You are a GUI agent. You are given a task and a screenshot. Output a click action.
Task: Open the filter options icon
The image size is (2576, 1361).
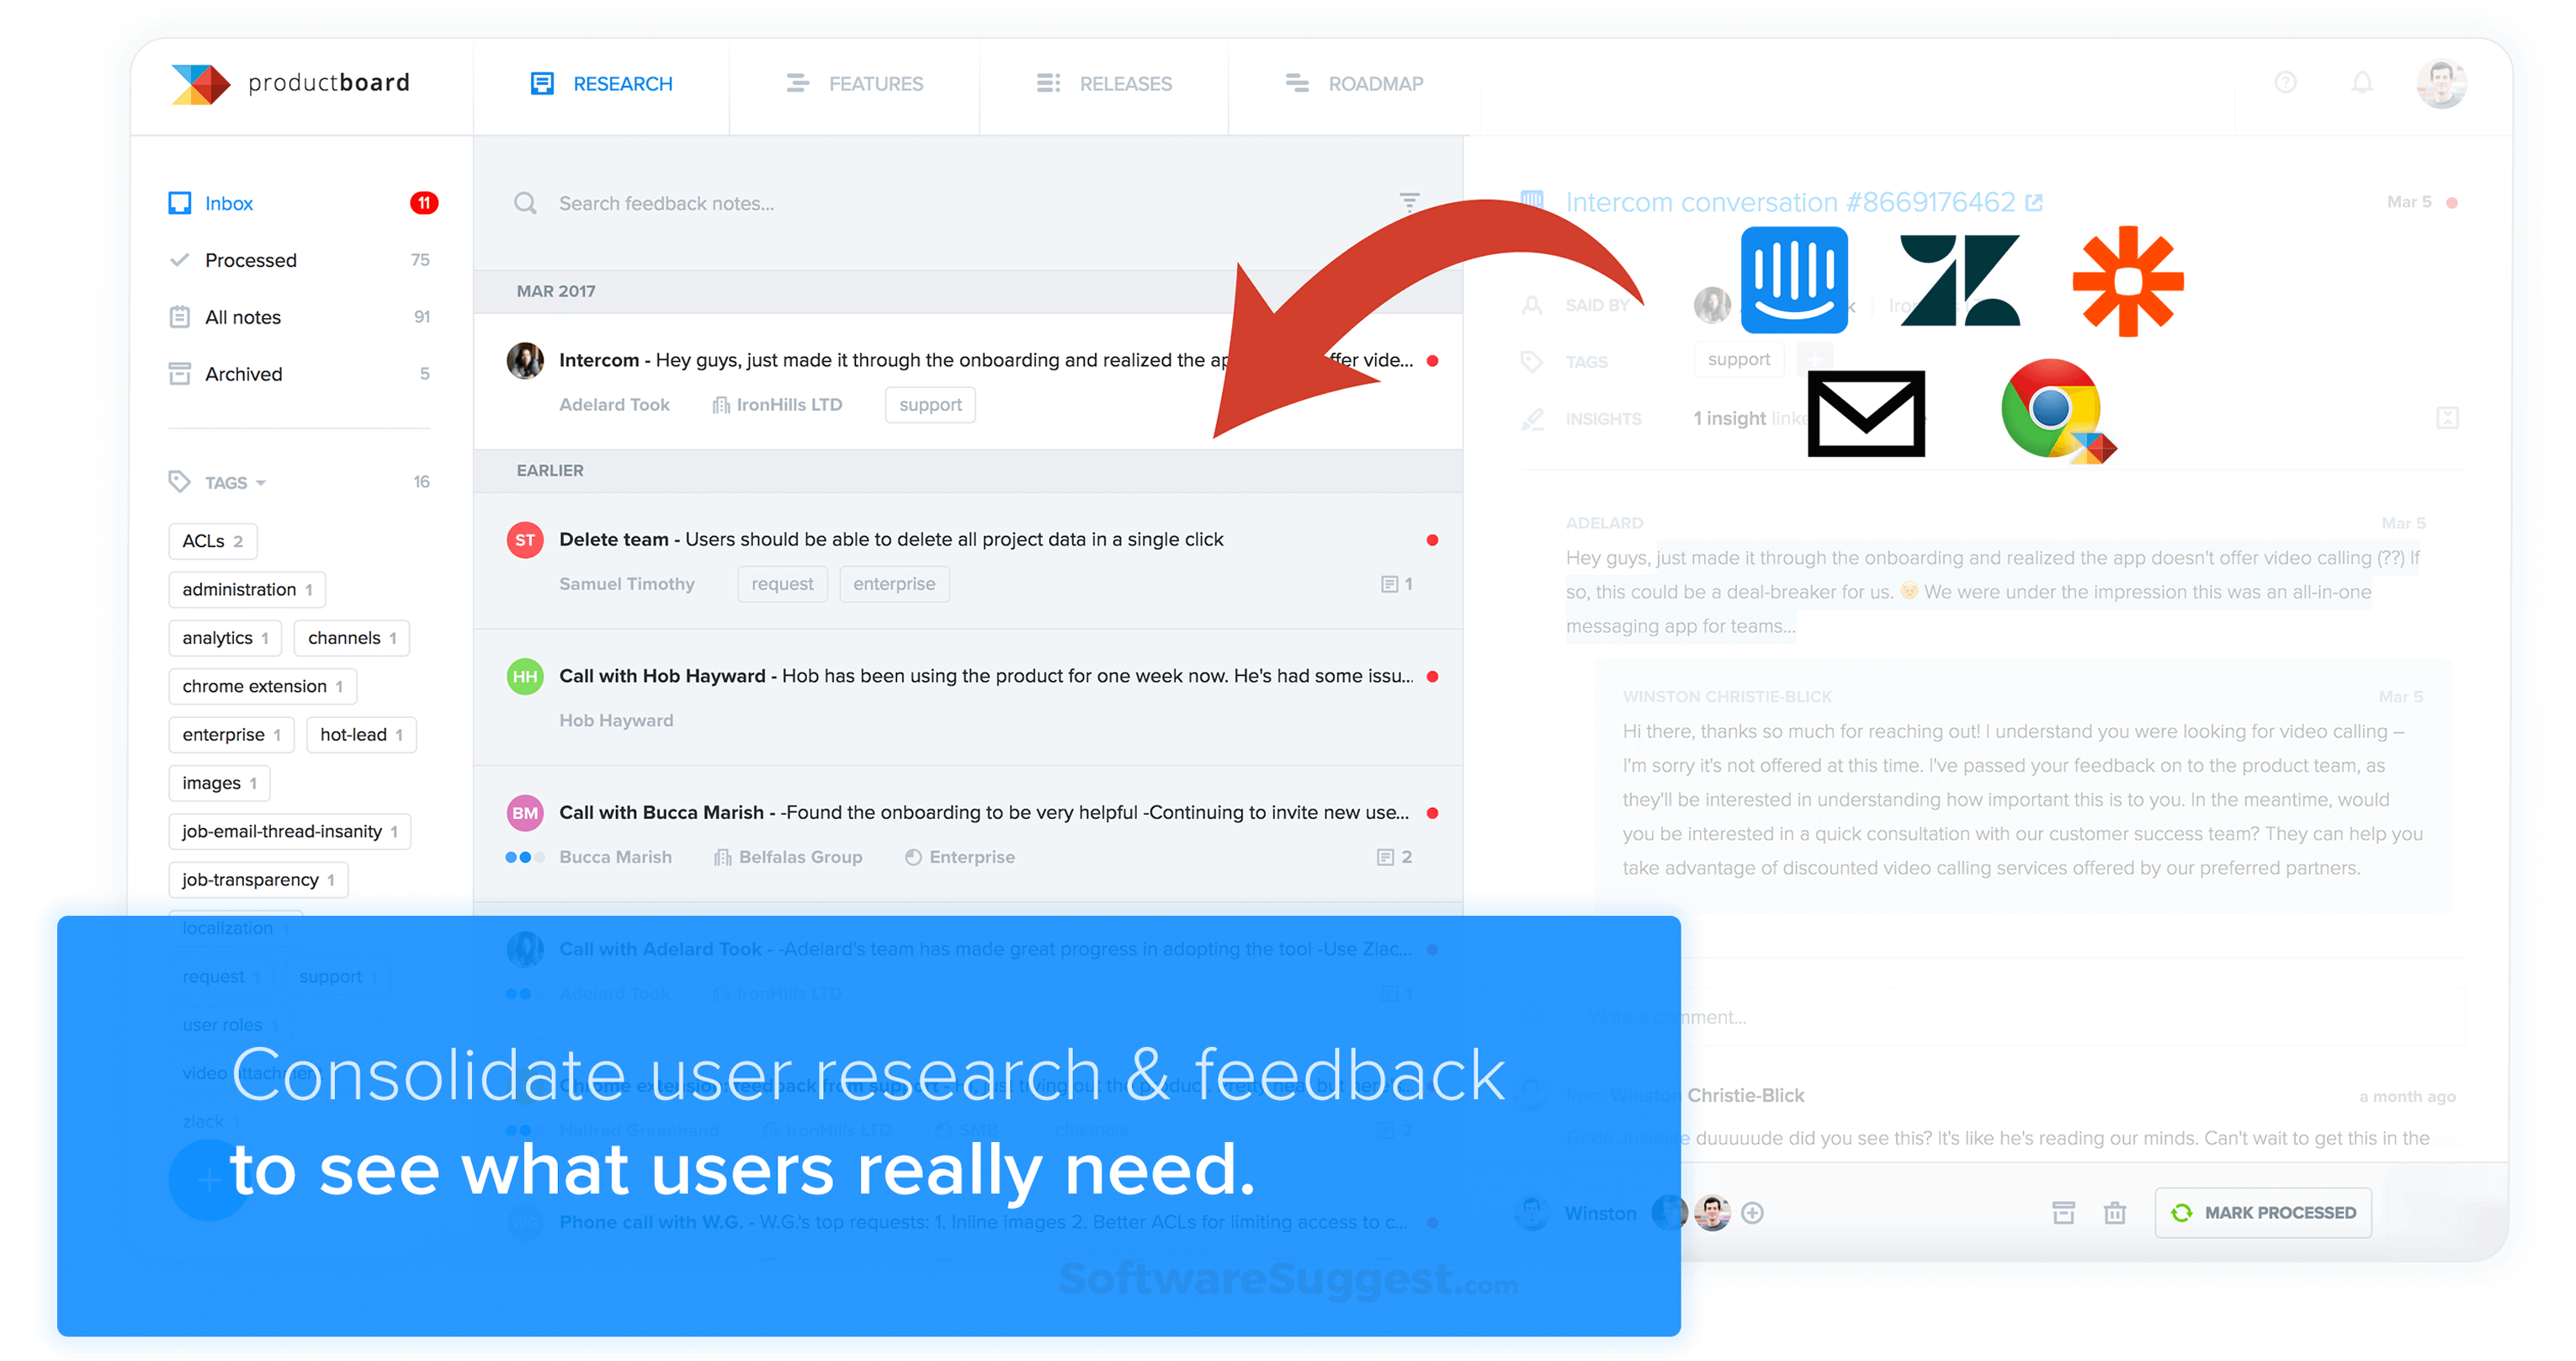[x=1409, y=203]
